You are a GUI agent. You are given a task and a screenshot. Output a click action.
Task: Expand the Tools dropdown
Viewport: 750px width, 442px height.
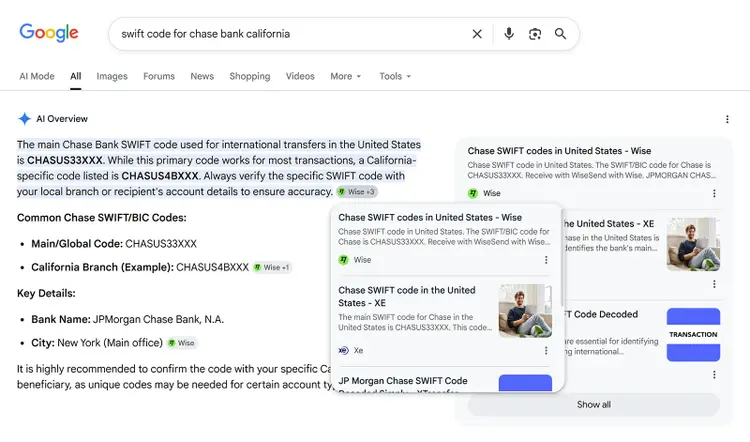(395, 76)
